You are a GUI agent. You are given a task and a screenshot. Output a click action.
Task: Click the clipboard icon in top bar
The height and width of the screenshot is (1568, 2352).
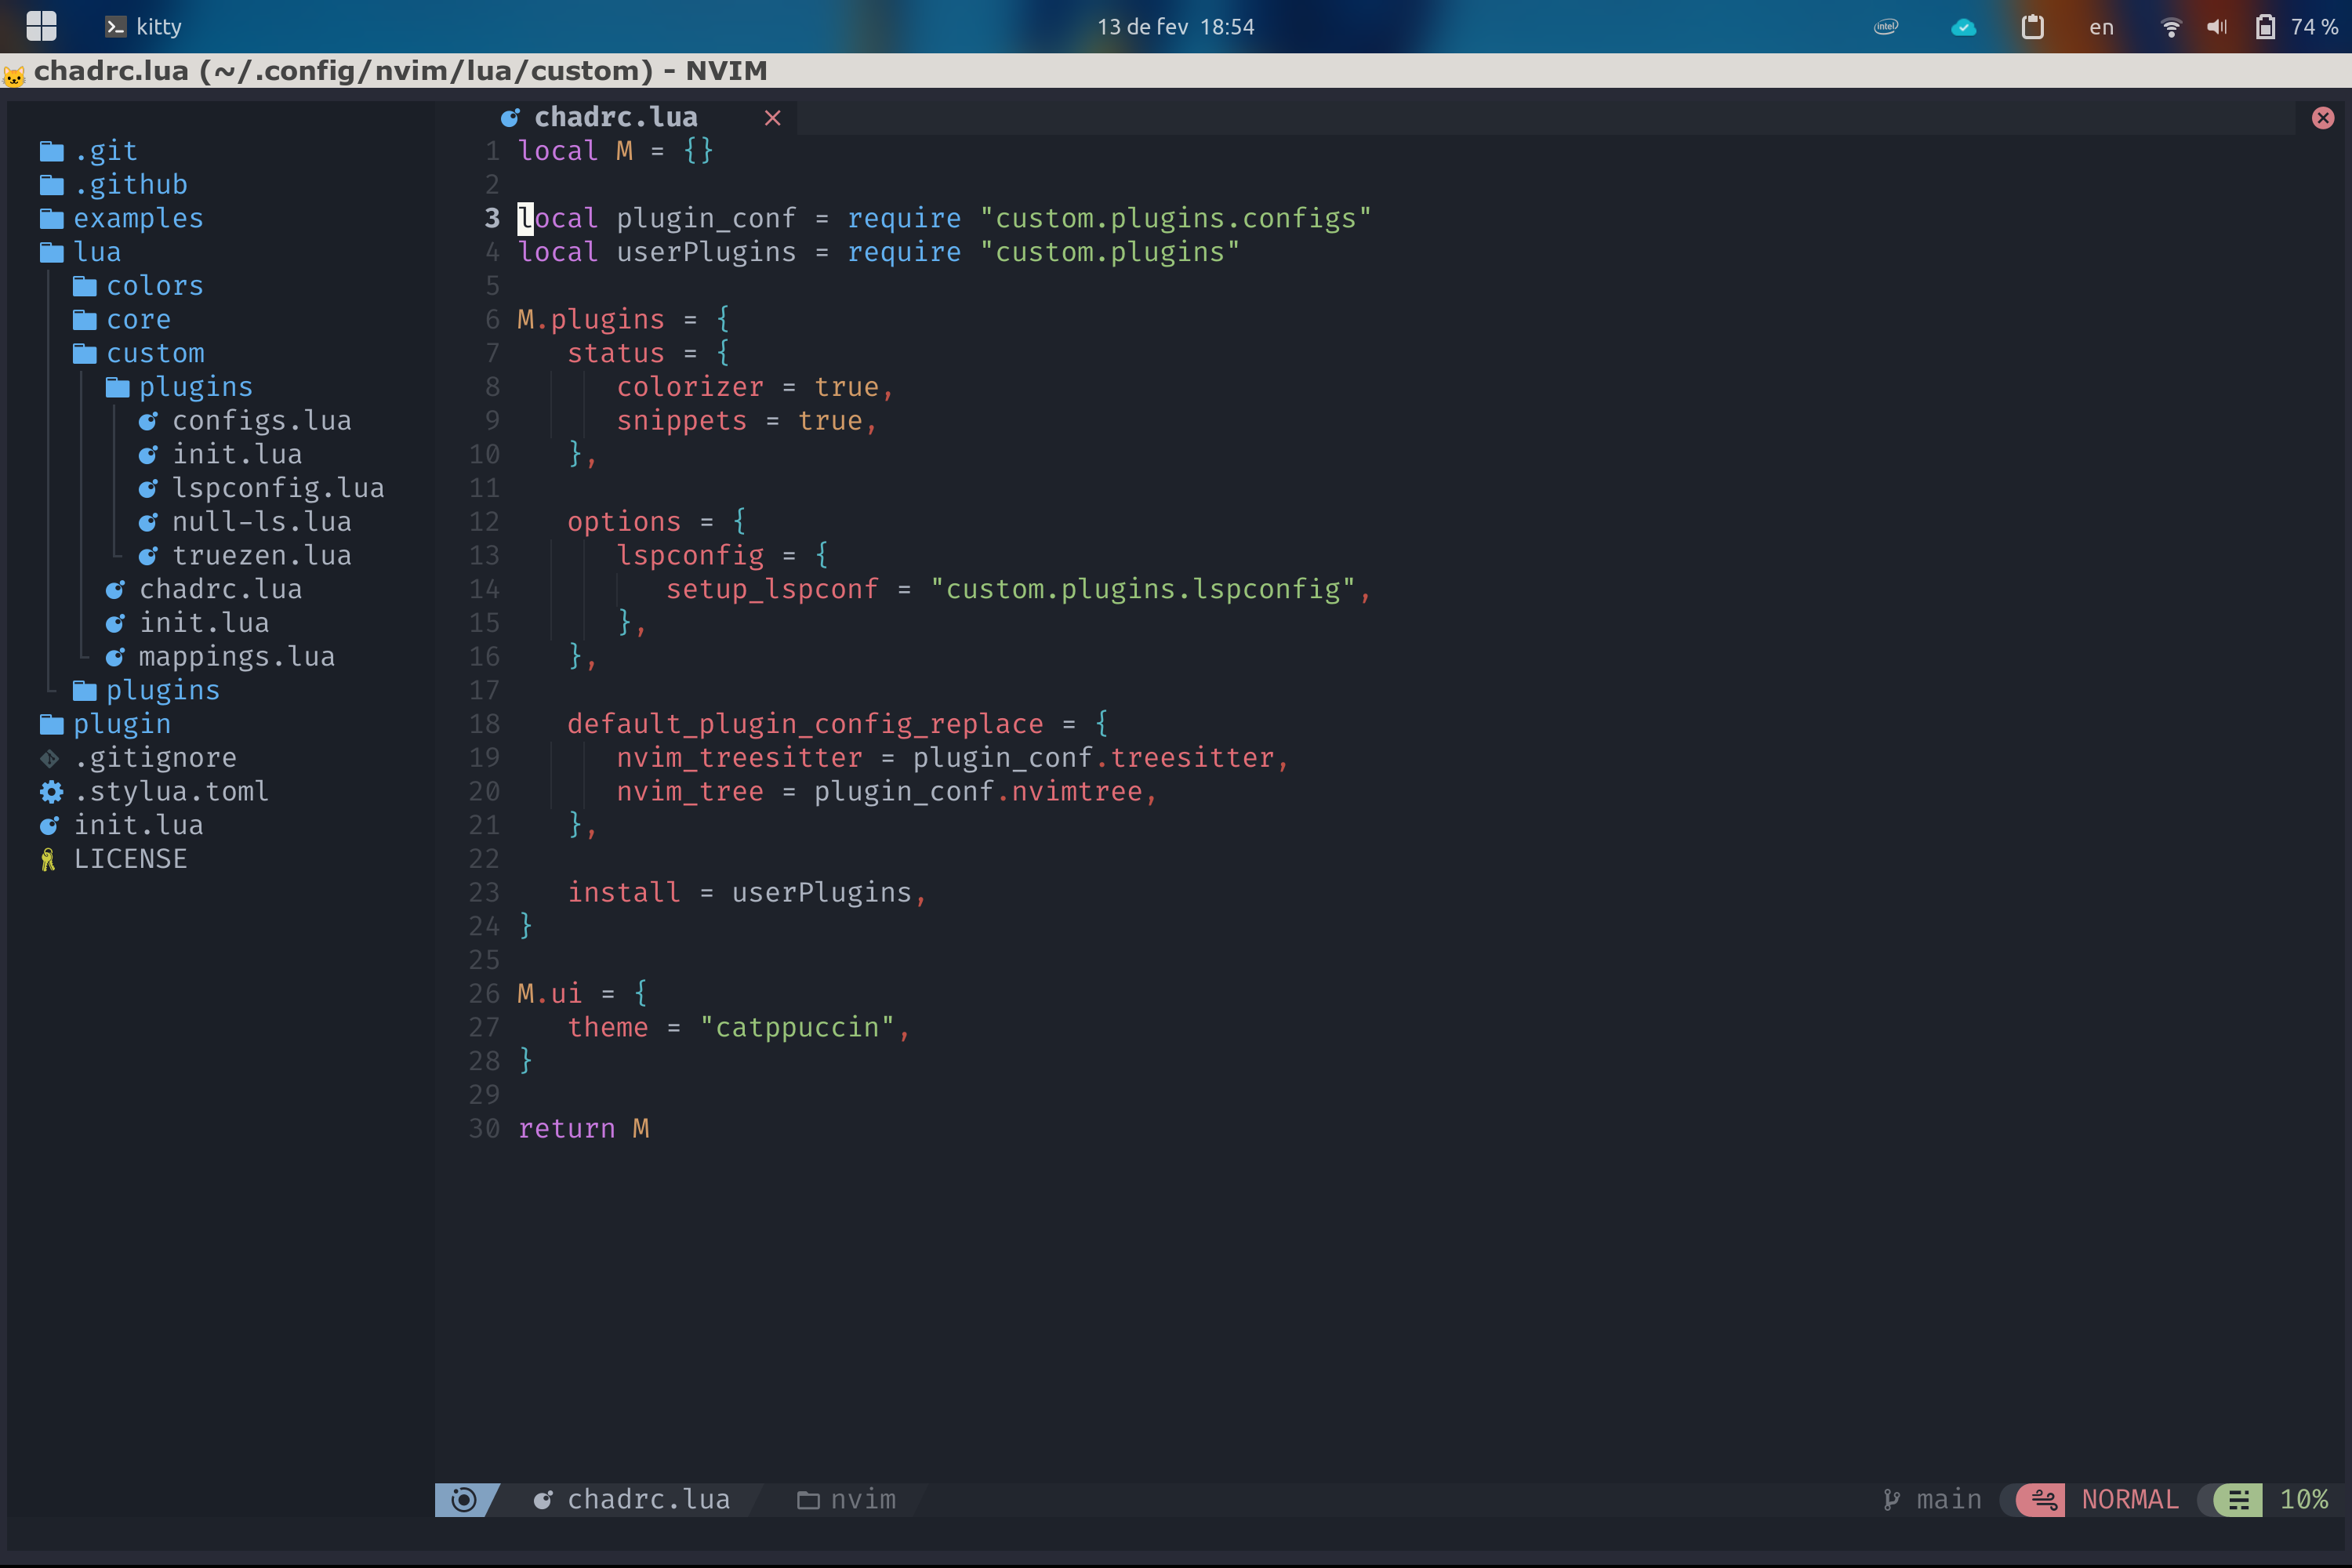pos(2033,26)
